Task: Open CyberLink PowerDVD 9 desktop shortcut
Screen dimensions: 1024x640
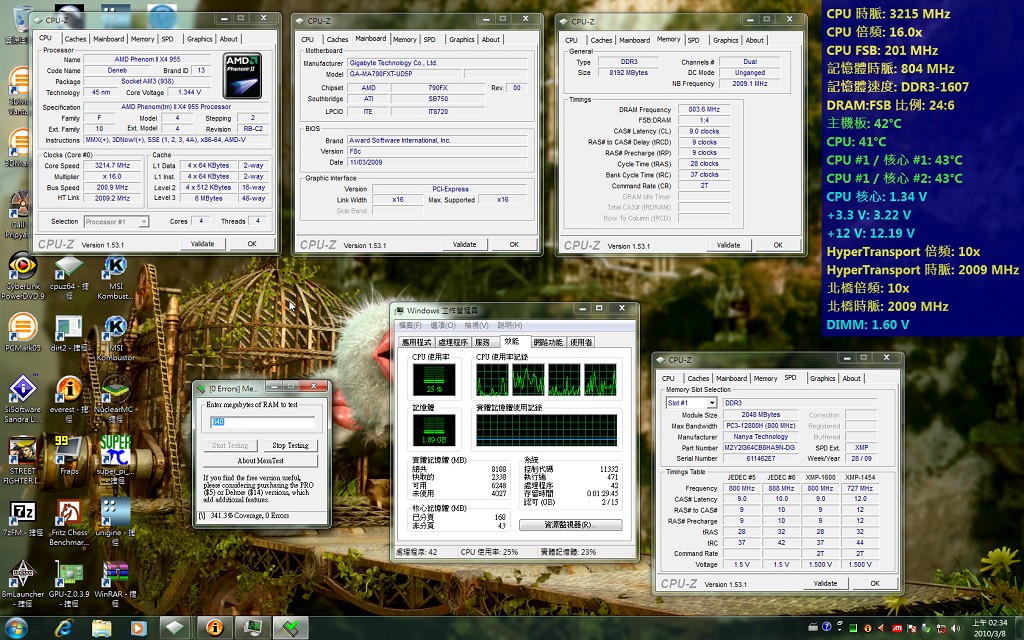Action: tap(23, 277)
